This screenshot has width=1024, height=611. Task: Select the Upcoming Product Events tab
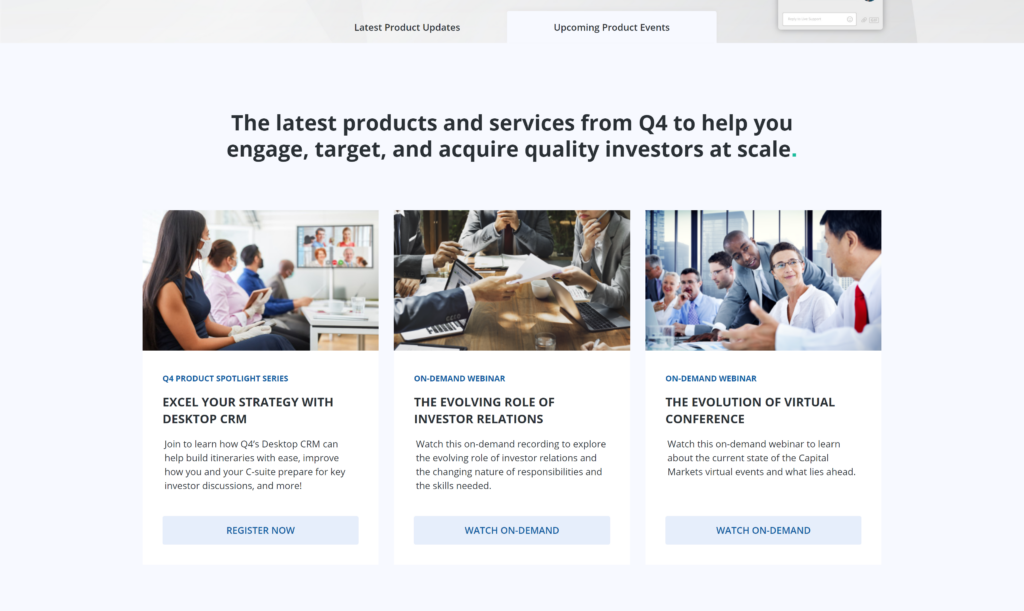[611, 27]
